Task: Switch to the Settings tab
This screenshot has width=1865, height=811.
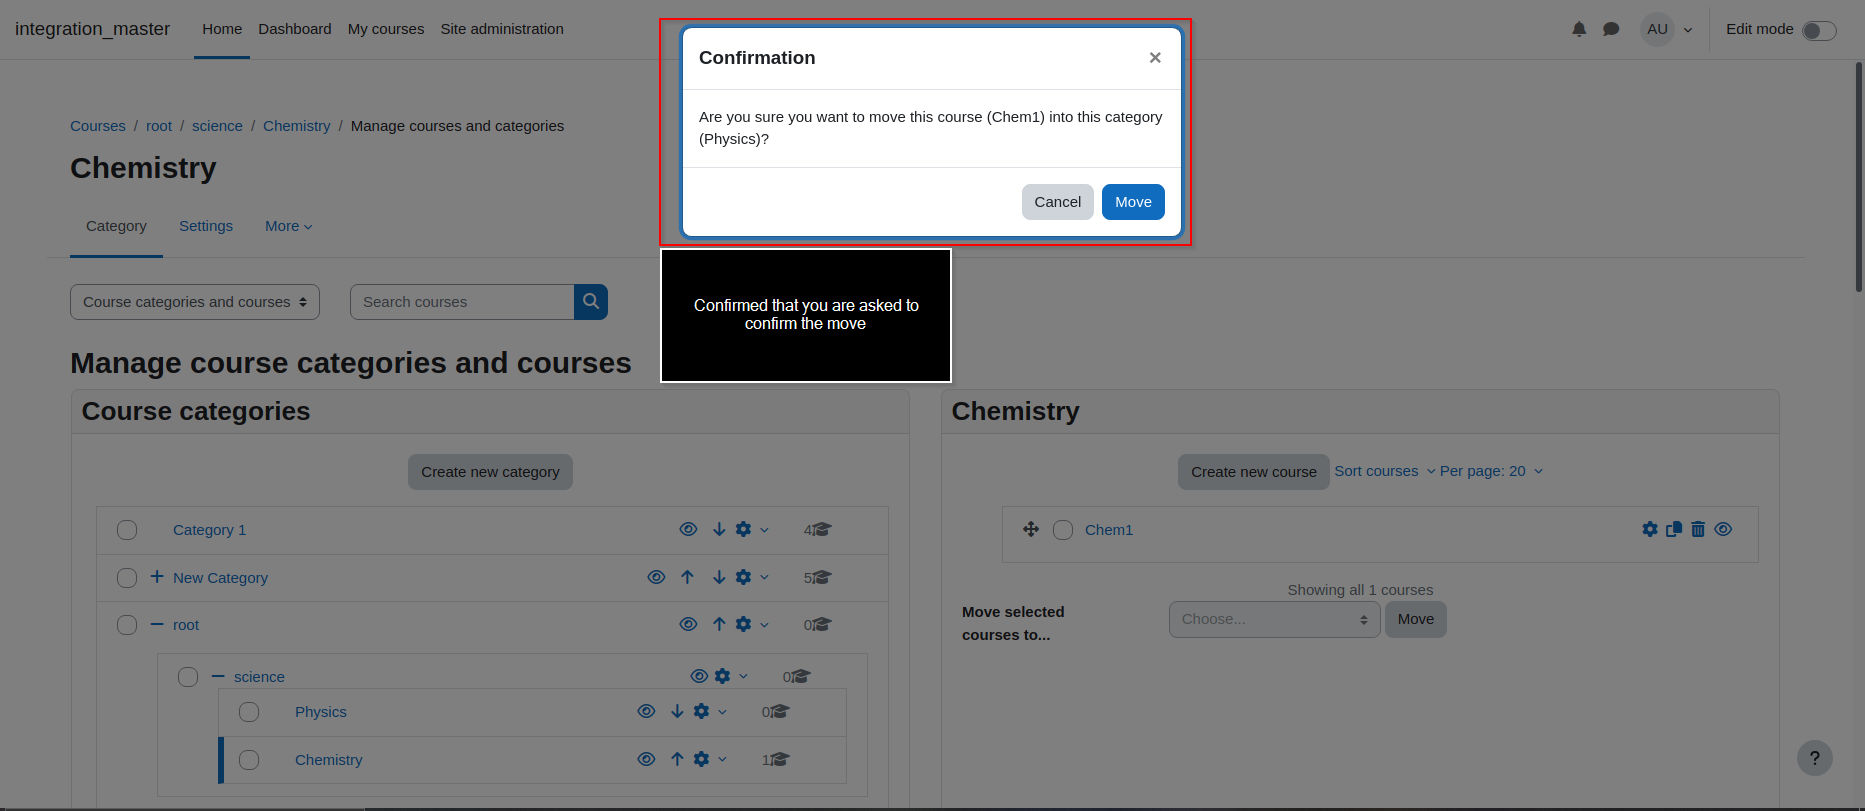Action: point(206,226)
